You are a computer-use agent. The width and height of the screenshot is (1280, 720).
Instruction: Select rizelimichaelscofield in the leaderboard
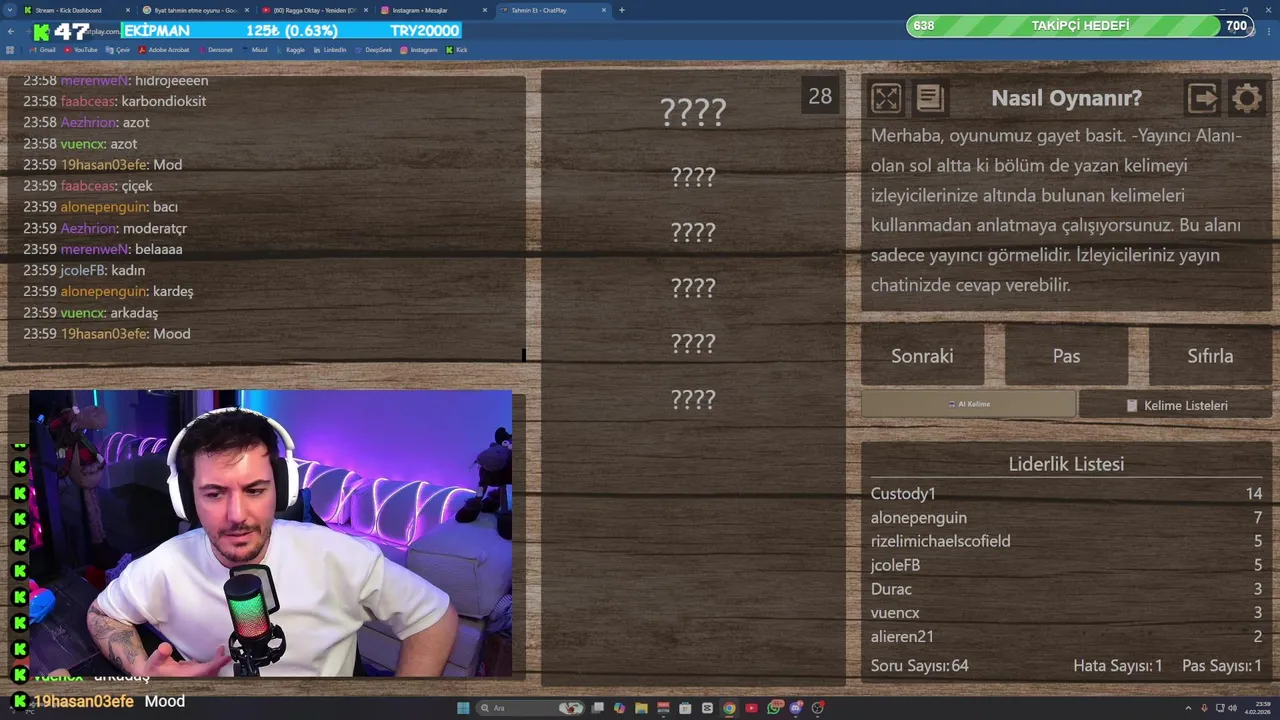[940, 541]
